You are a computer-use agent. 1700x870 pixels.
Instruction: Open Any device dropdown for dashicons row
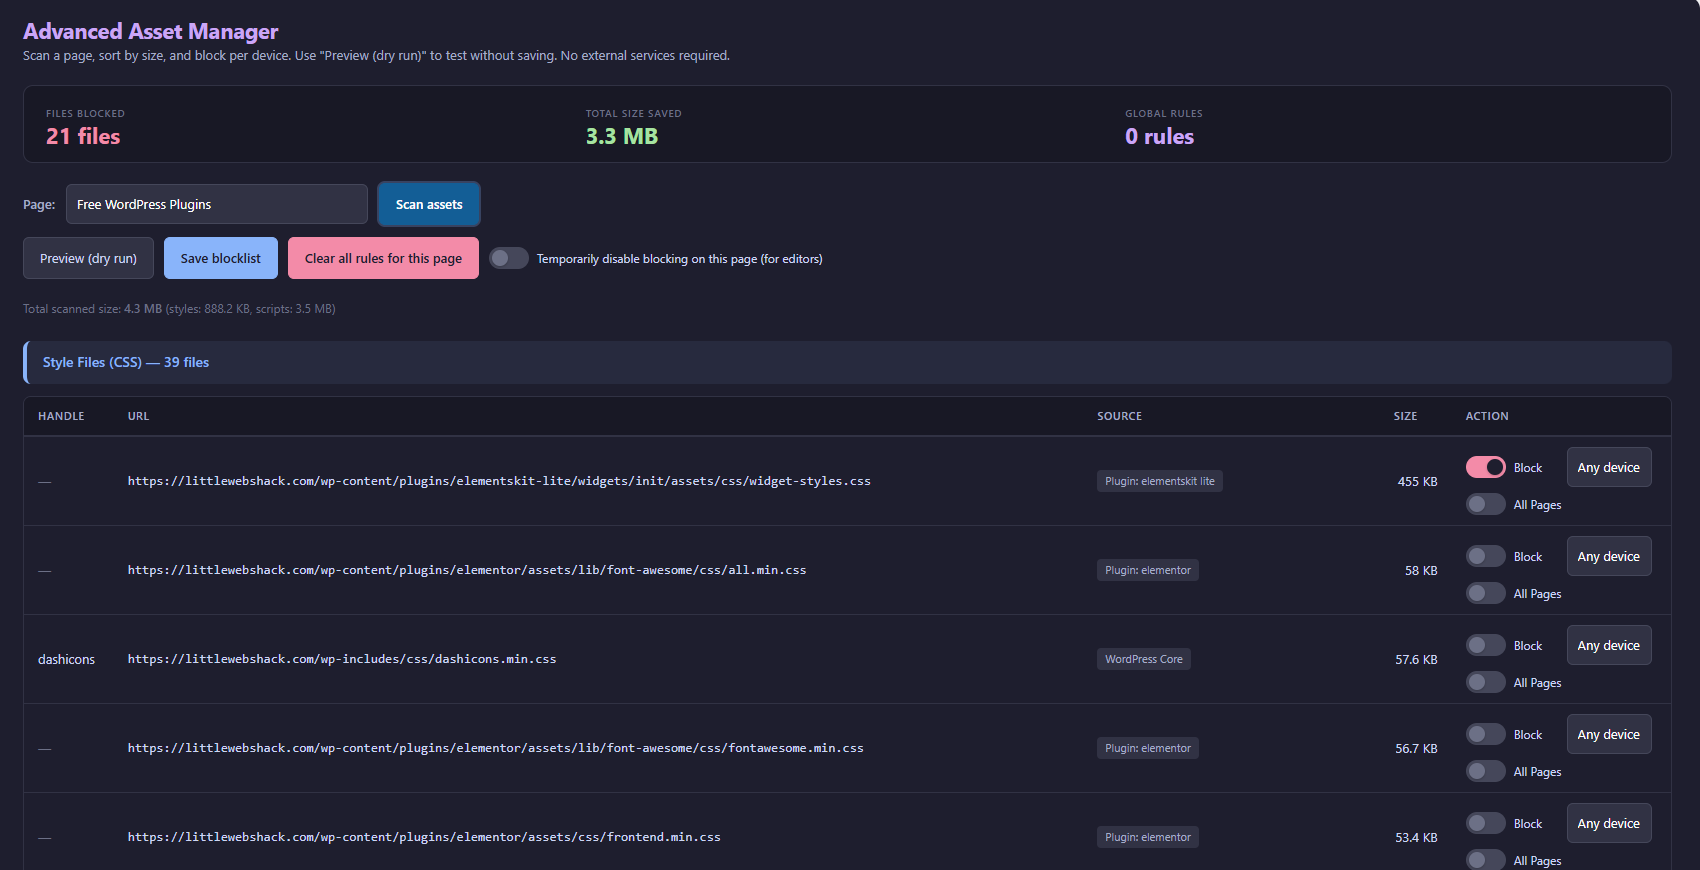(1608, 645)
